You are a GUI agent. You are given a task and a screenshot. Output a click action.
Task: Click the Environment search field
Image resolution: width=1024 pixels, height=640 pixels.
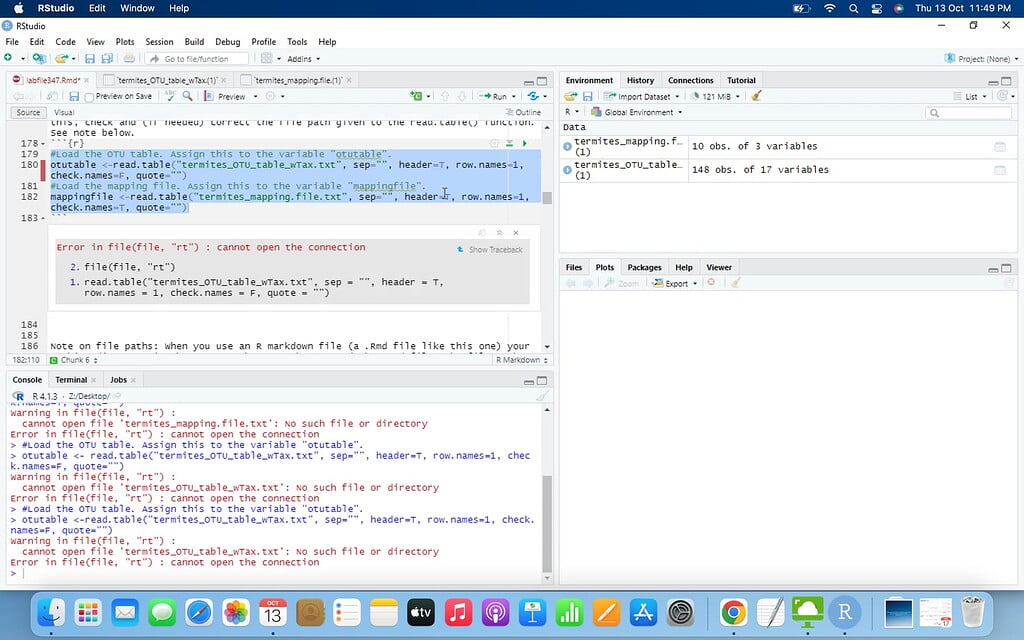click(x=970, y=113)
